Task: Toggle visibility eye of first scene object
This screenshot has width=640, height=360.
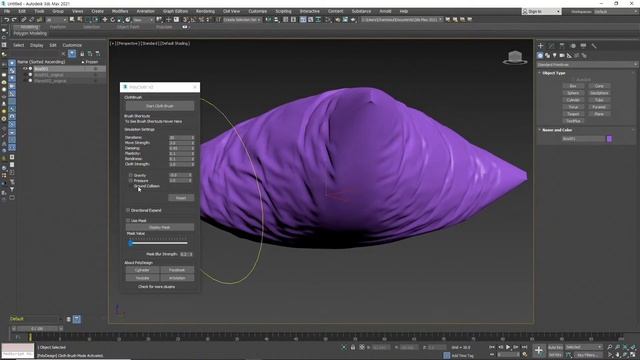Action: (x=25, y=69)
